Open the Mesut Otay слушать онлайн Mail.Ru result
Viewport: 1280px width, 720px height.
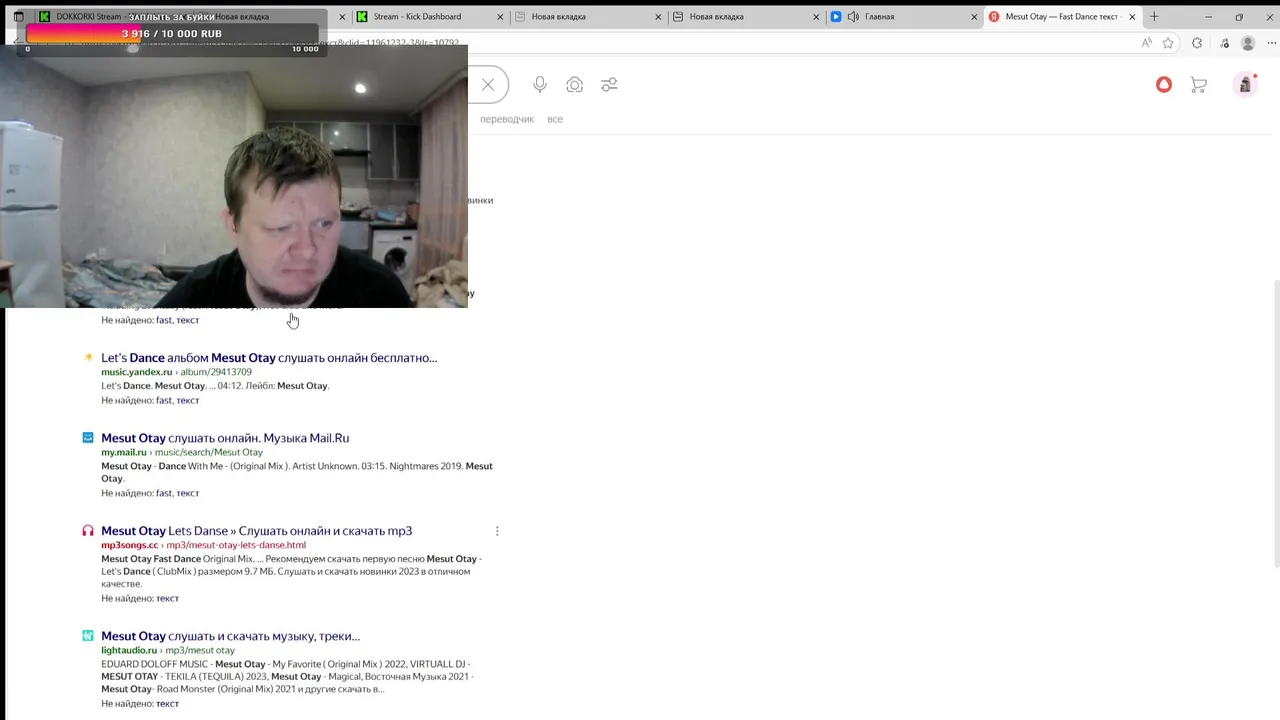(225, 437)
